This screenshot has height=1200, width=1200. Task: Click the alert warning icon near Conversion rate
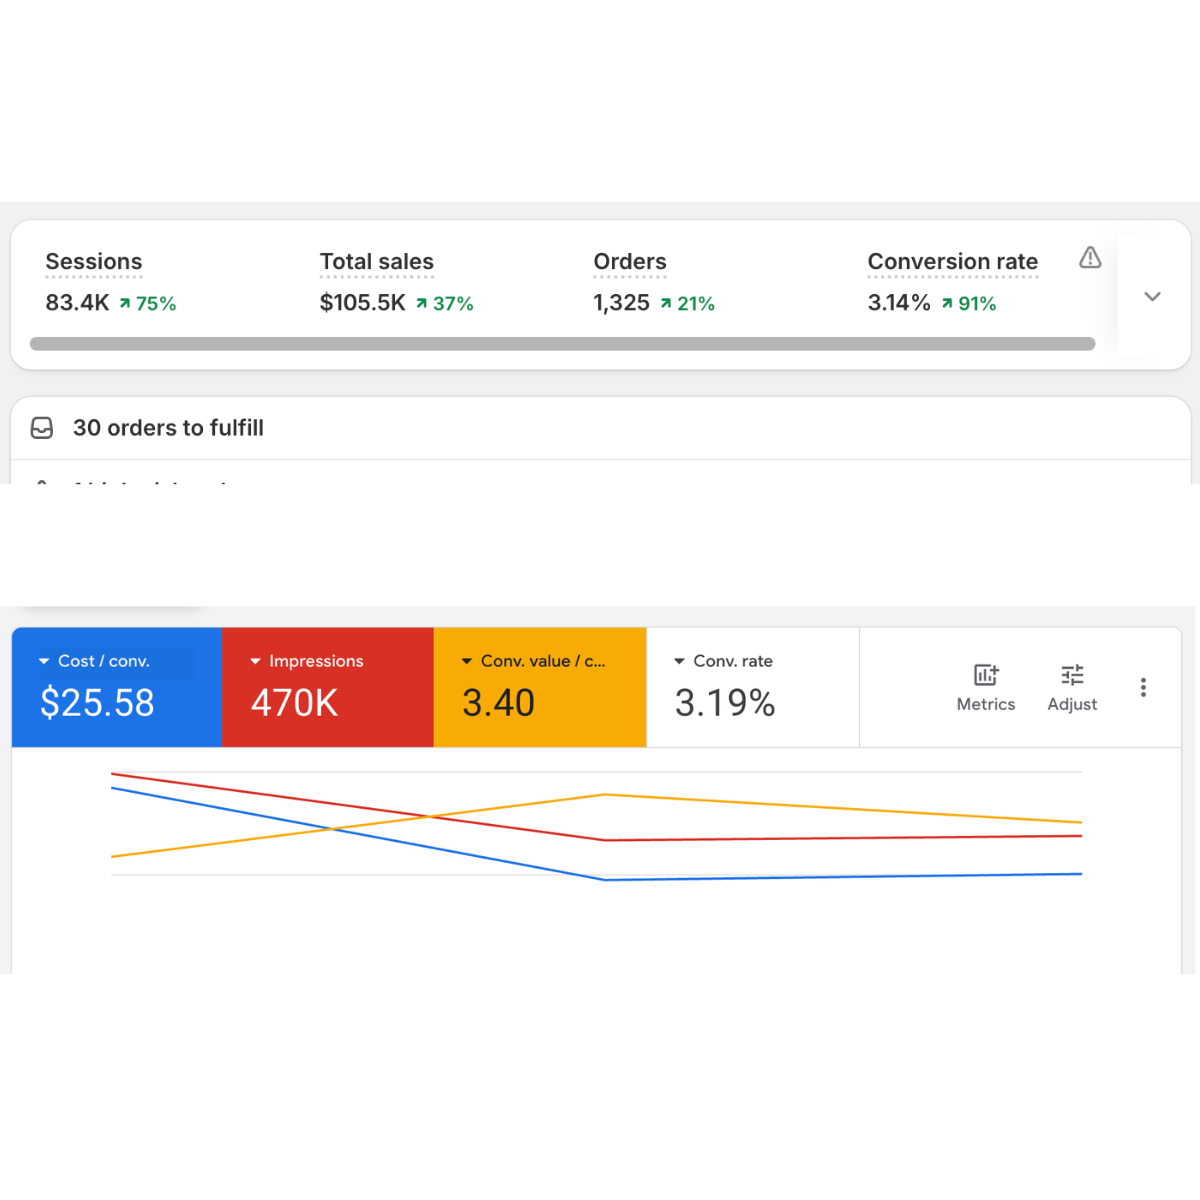point(1089,258)
